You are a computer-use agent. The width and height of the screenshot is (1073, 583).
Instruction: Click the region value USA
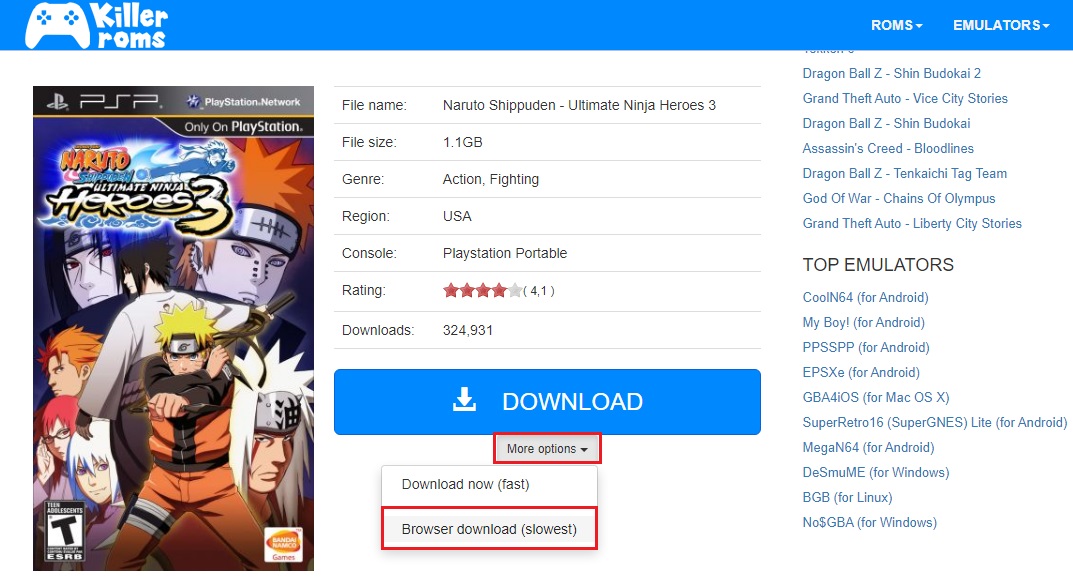click(457, 216)
